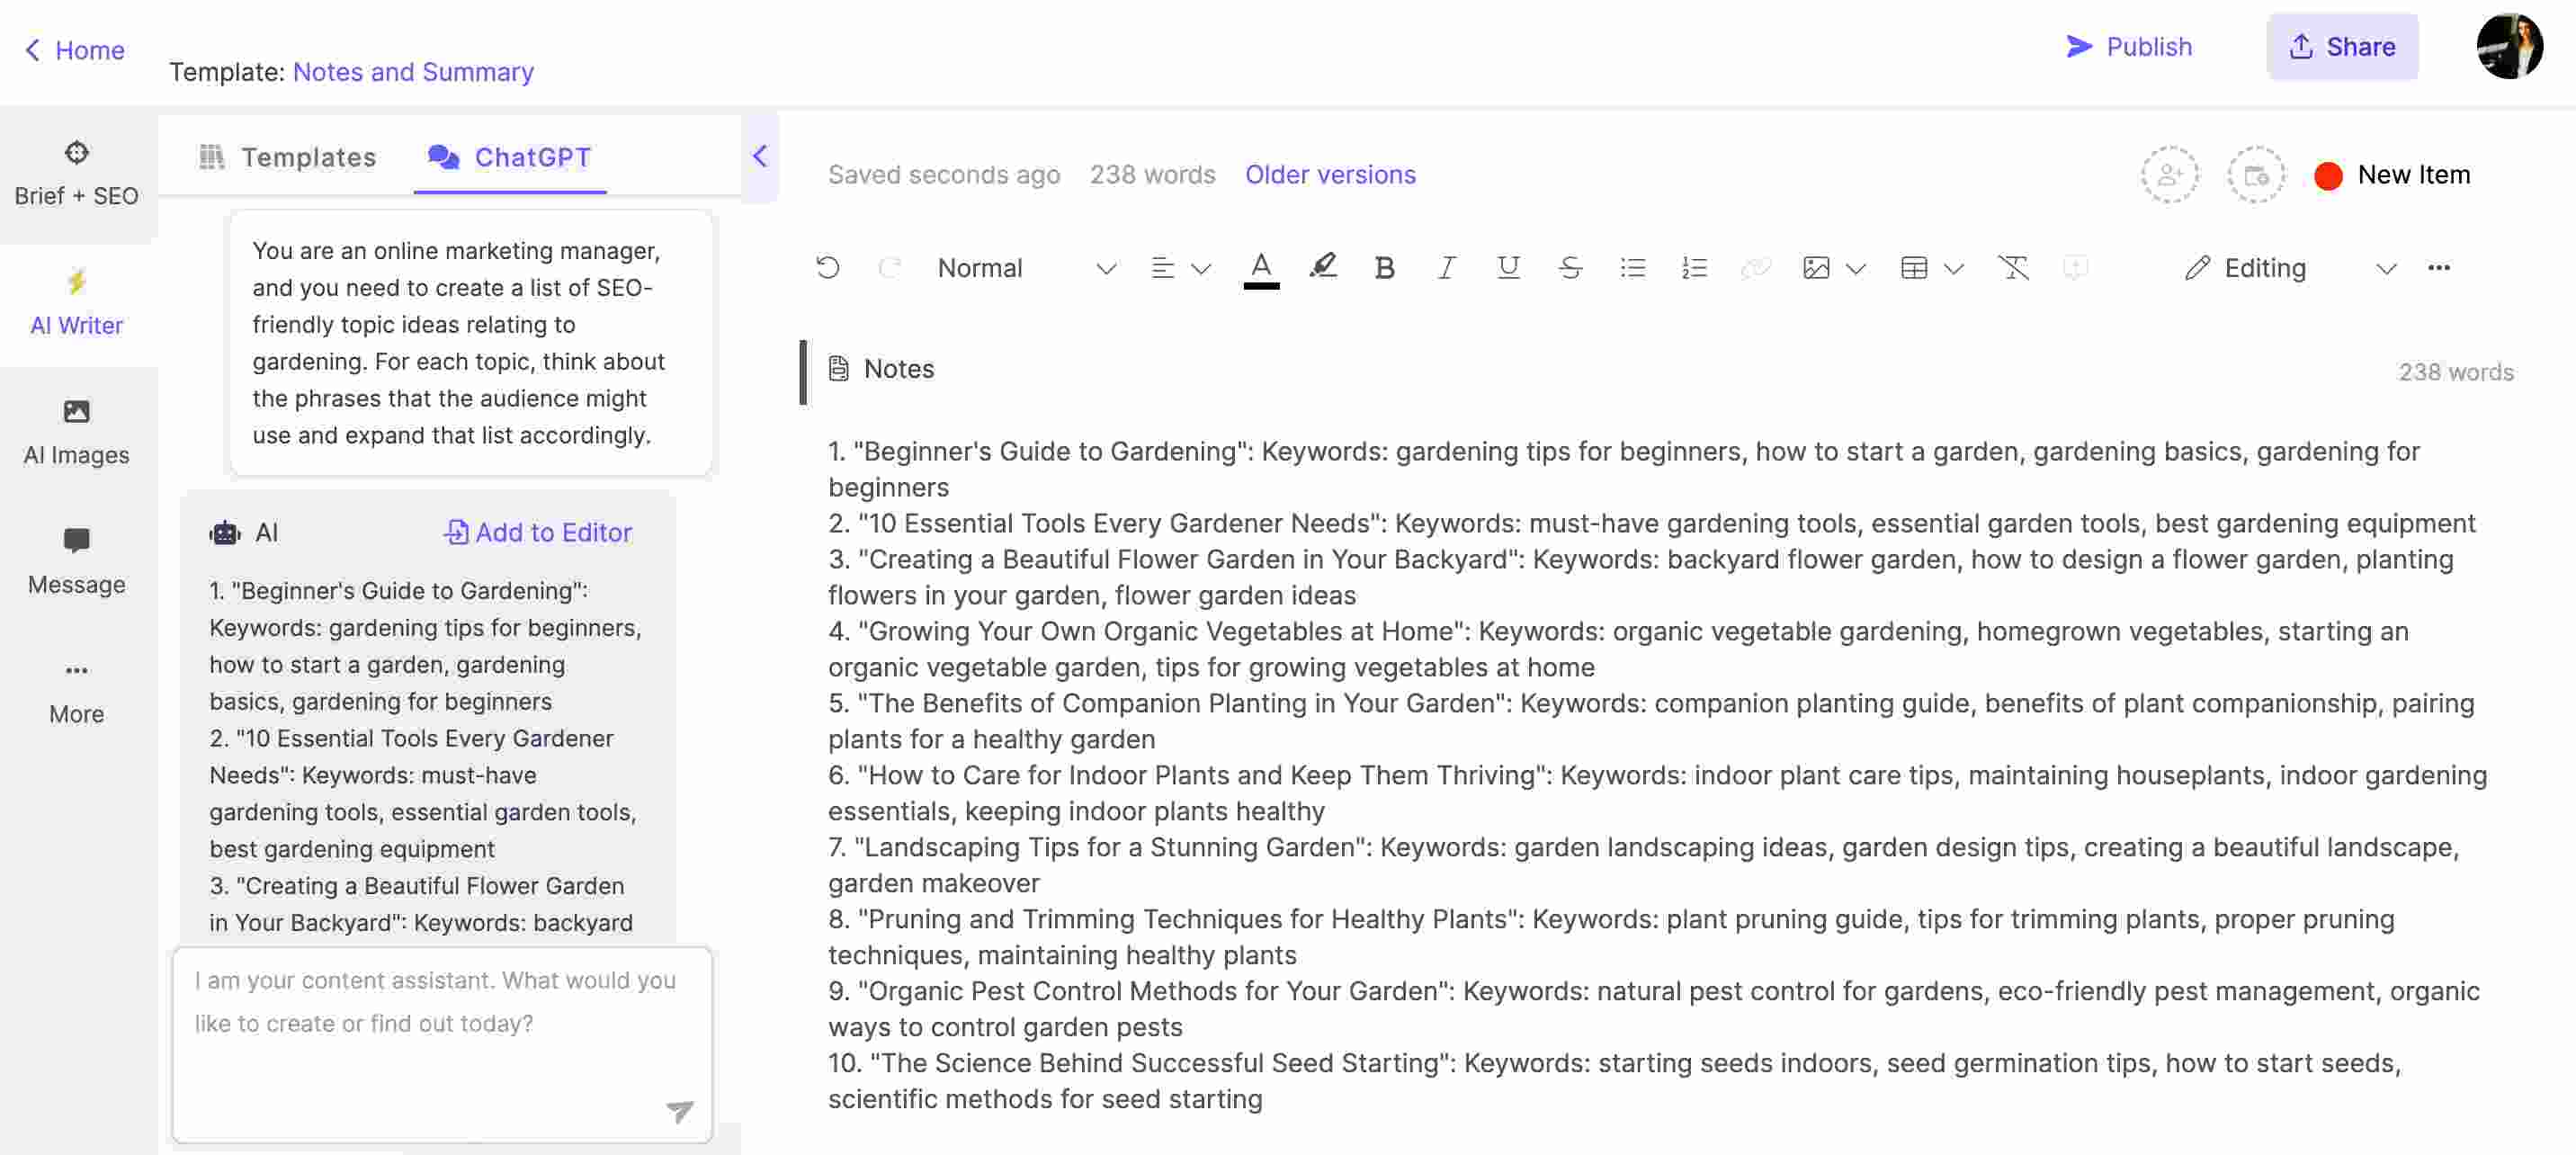Click the redo icon in toolbar

tap(887, 266)
